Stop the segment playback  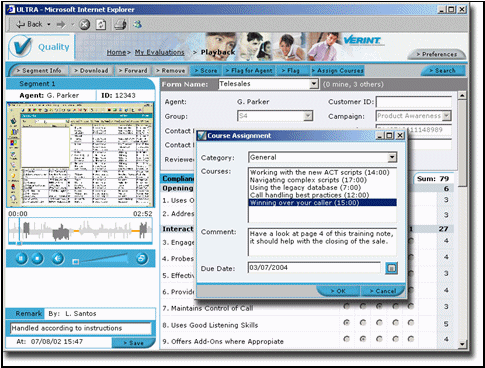(x=37, y=258)
